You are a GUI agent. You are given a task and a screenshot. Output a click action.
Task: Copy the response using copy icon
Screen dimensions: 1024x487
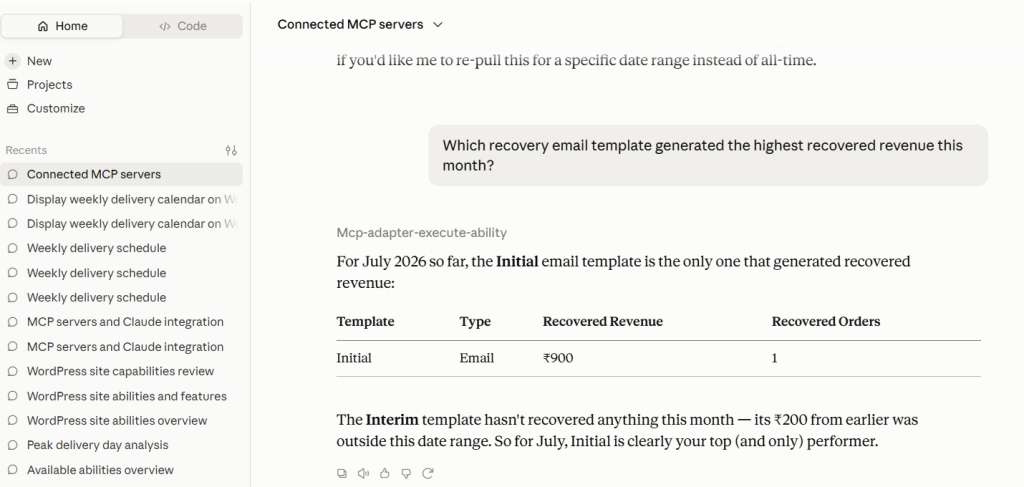pos(342,473)
